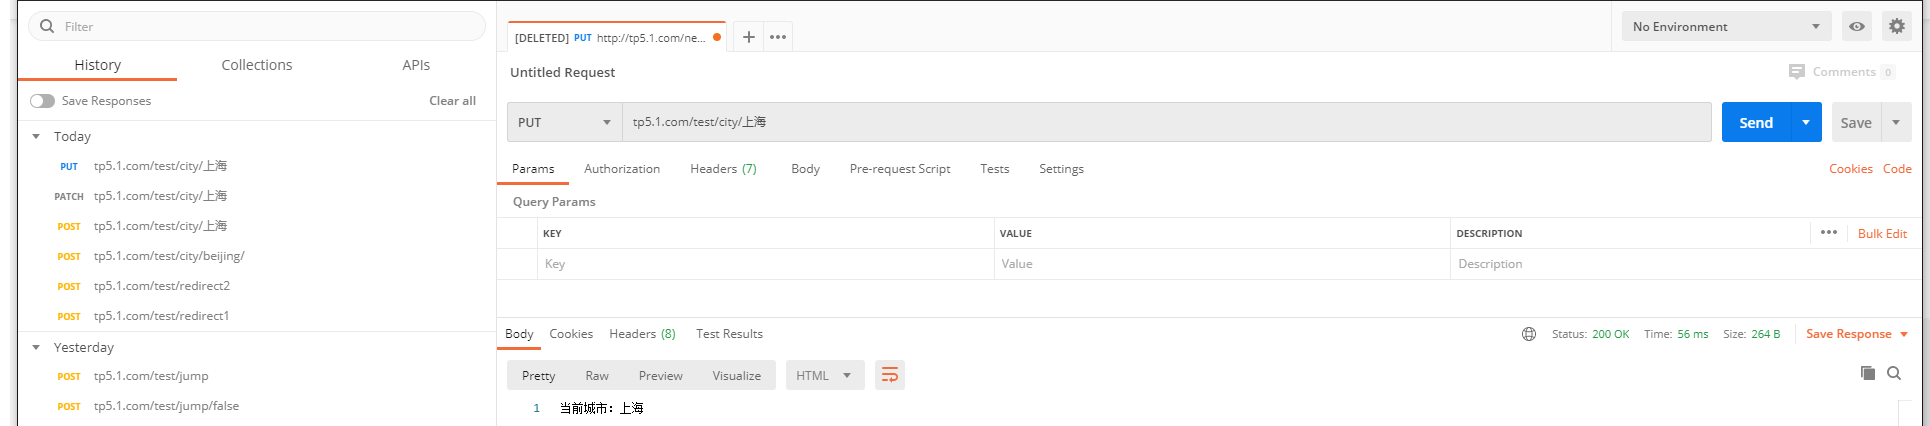This screenshot has height=426, width=1930.
Task: Open the Headers (7) request tab
Action: click(x=723, y=169)
